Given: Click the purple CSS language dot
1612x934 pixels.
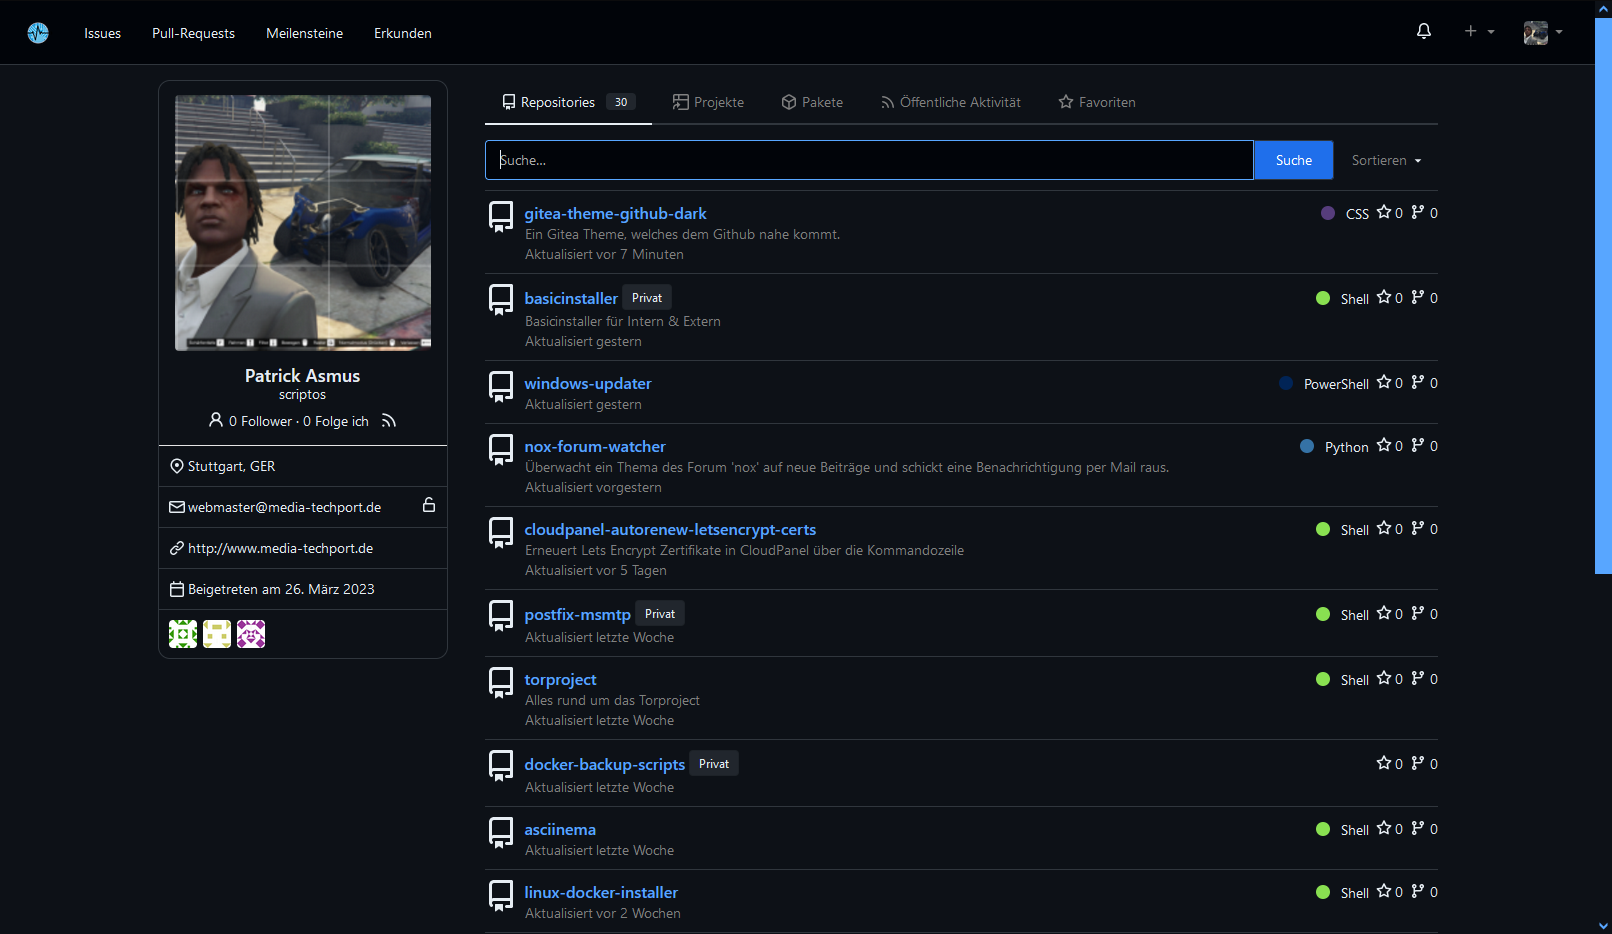Looking at the screenshot, I should (1328, 213).
